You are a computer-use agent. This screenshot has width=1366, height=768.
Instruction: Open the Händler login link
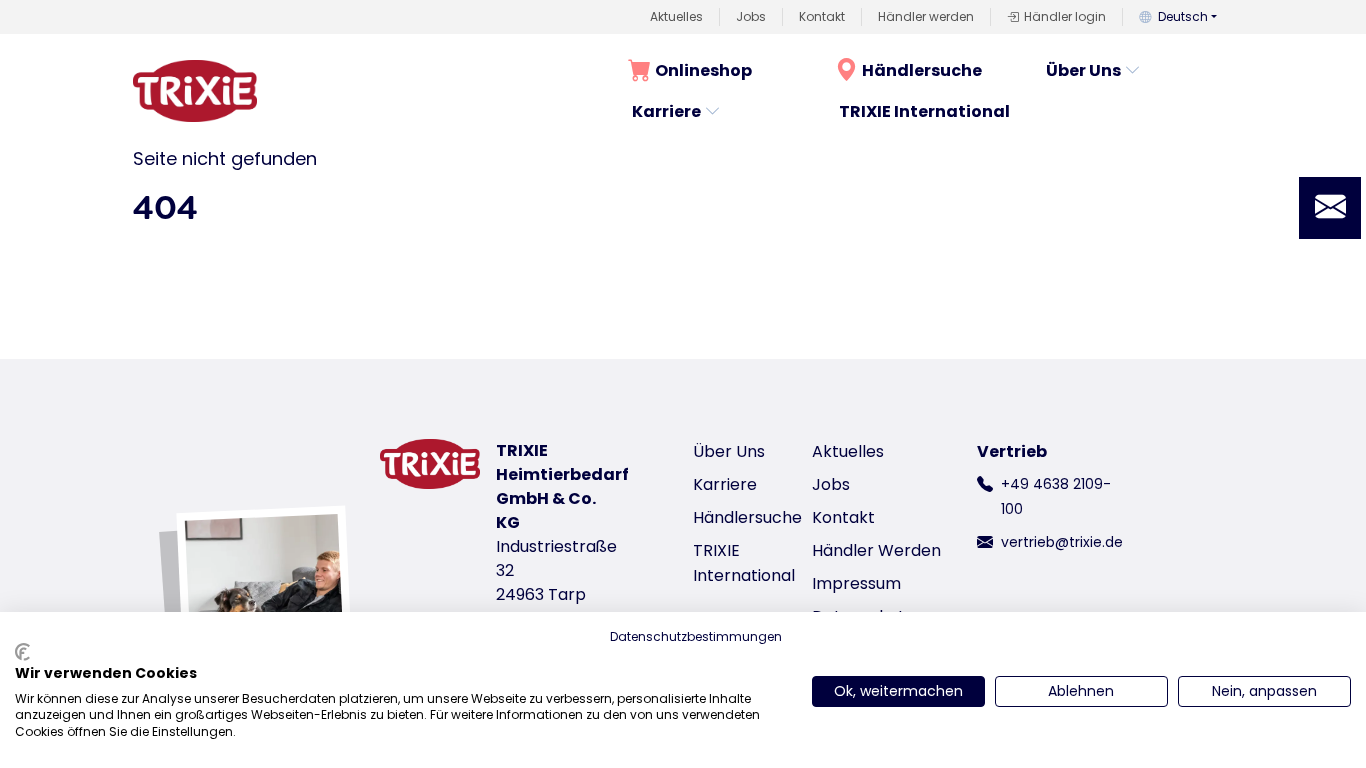1065,17
